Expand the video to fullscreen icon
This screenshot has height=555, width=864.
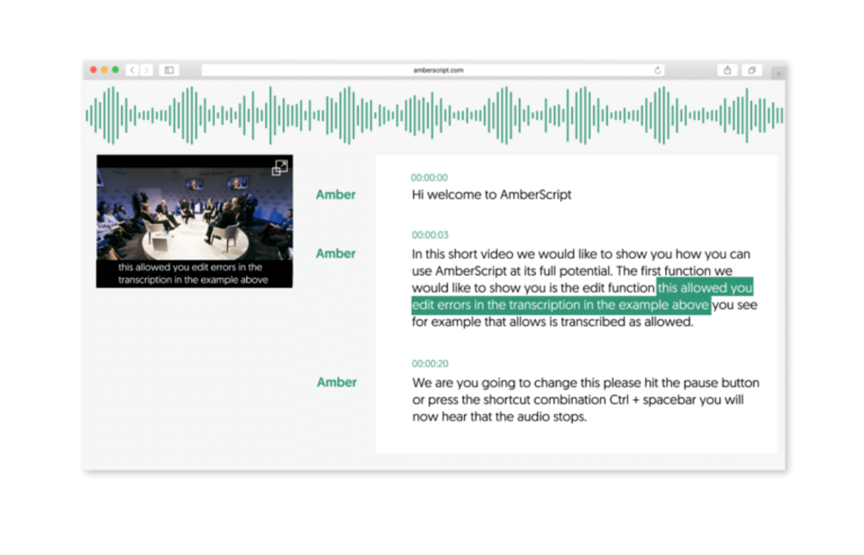pyautogui.click(x=280, y=168)
